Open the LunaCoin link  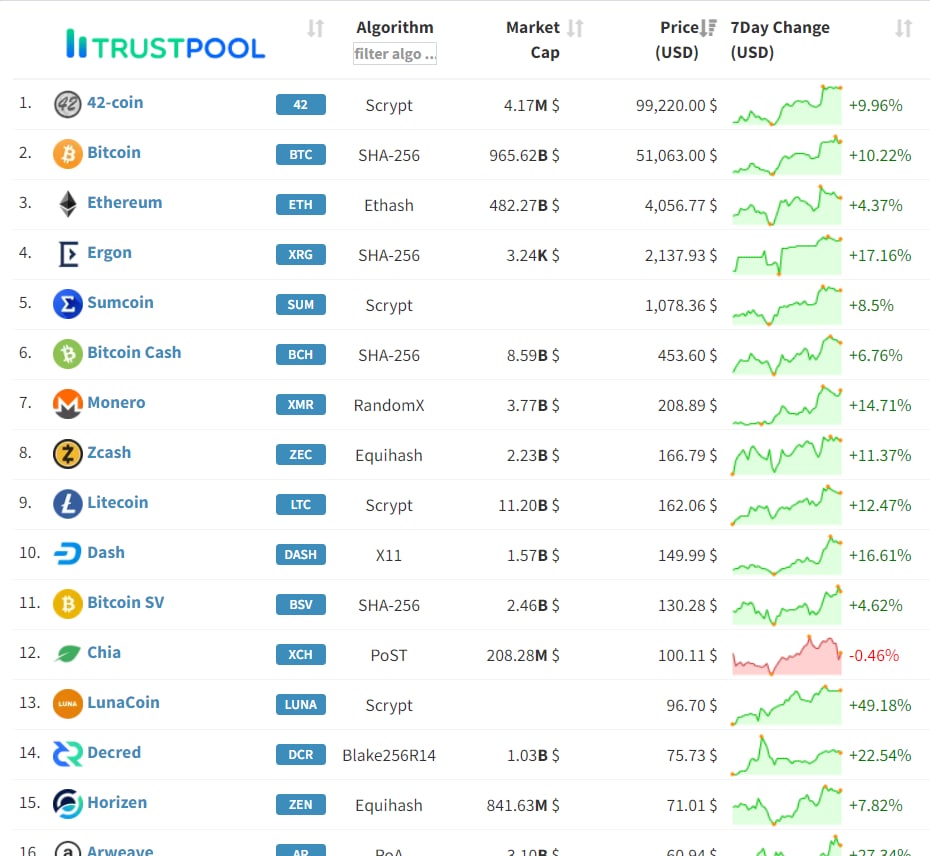click(x=123, y=703)
